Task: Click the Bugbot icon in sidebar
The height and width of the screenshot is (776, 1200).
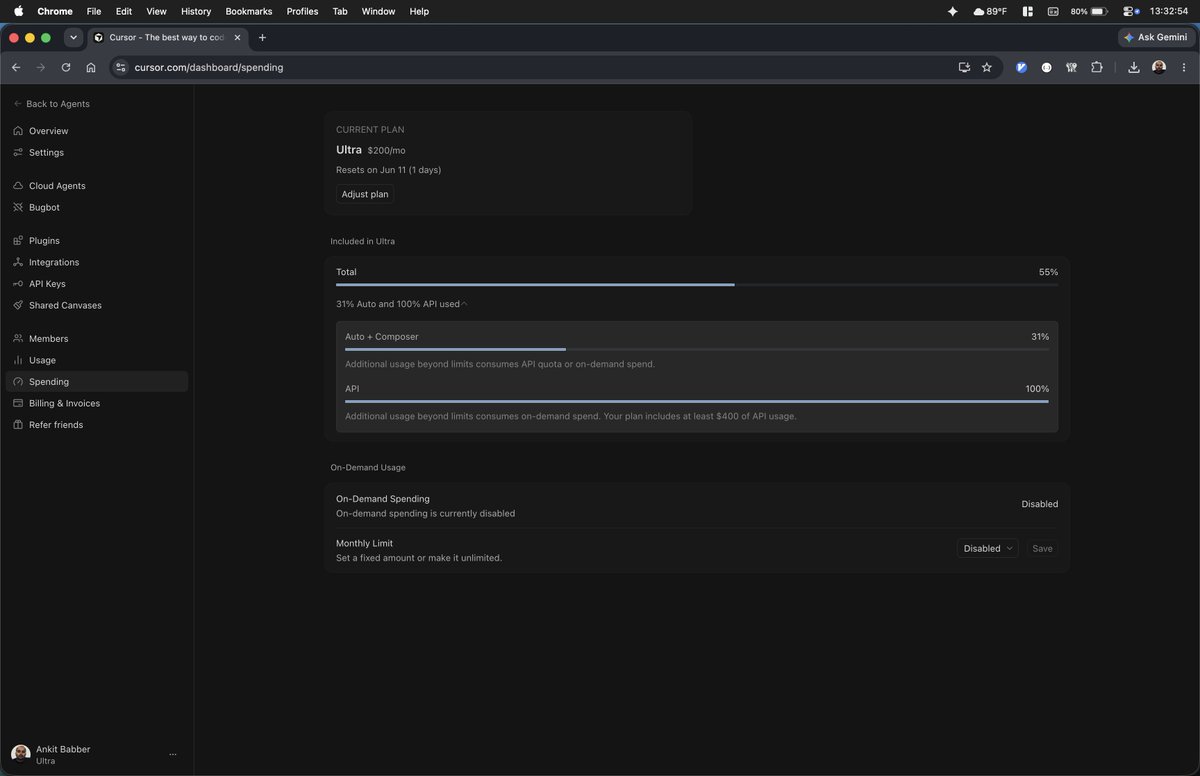Action: coord(18,207)
